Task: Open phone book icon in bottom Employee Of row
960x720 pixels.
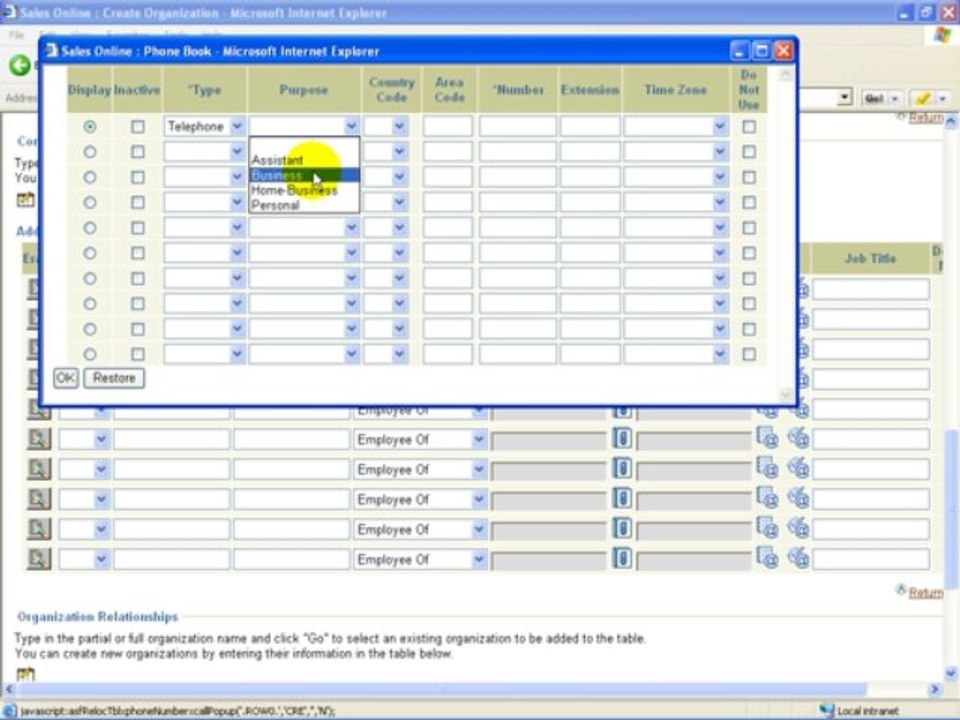Action: pos(622,558)
